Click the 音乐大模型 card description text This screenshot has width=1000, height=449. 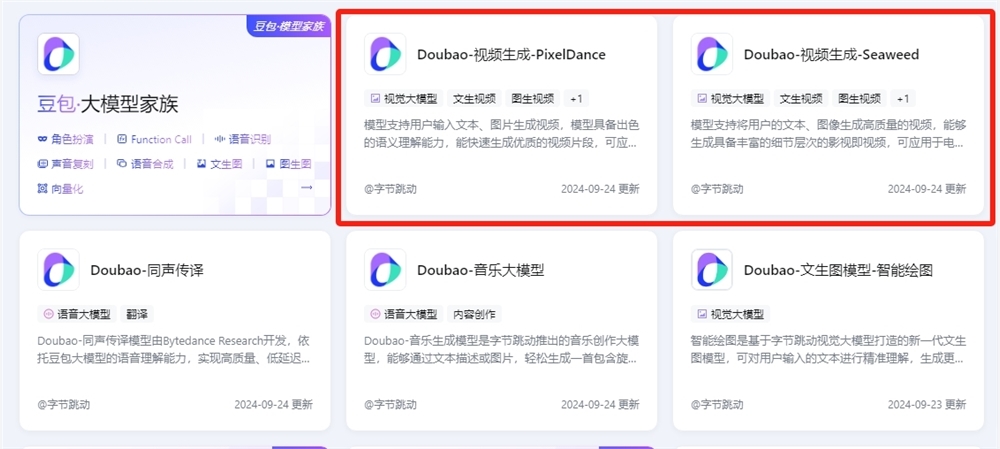(501, 350)
